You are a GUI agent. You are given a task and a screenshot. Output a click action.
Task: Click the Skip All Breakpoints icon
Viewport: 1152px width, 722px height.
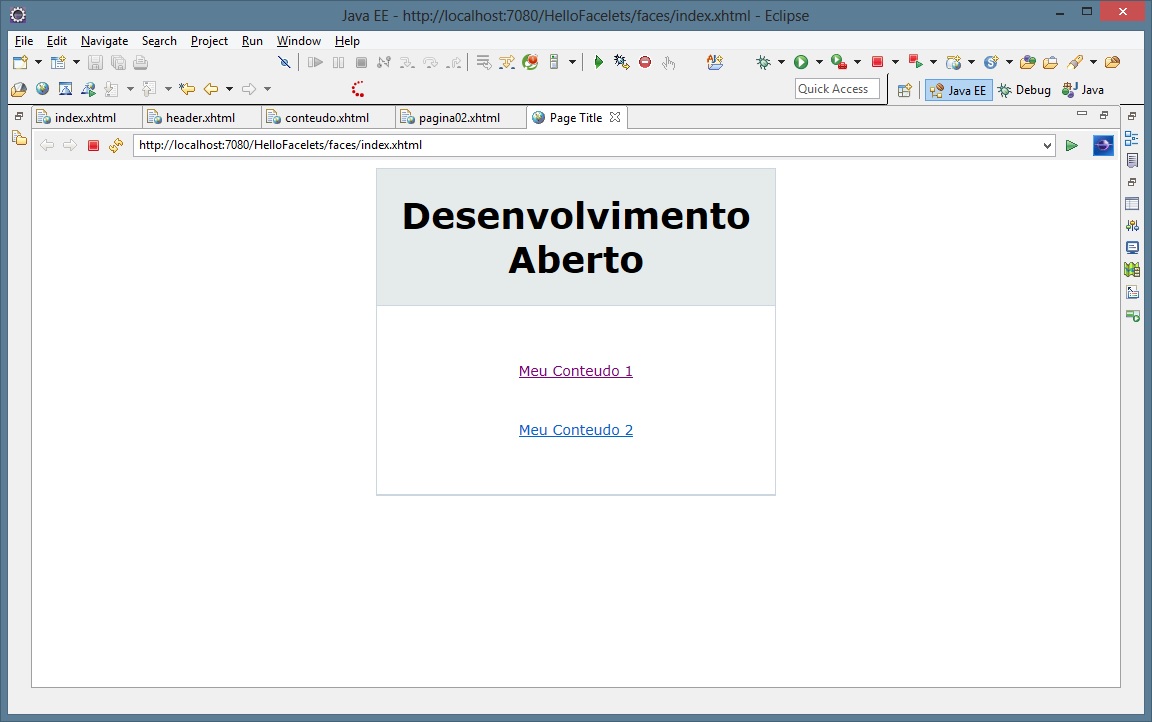pyautogui.click(x=284, y=62)
